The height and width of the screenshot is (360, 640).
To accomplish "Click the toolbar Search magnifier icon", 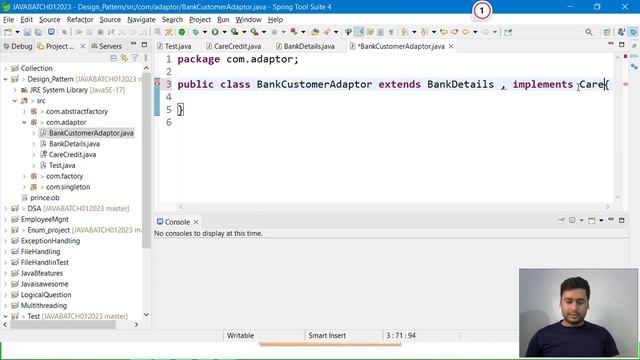I will [589, 32].
